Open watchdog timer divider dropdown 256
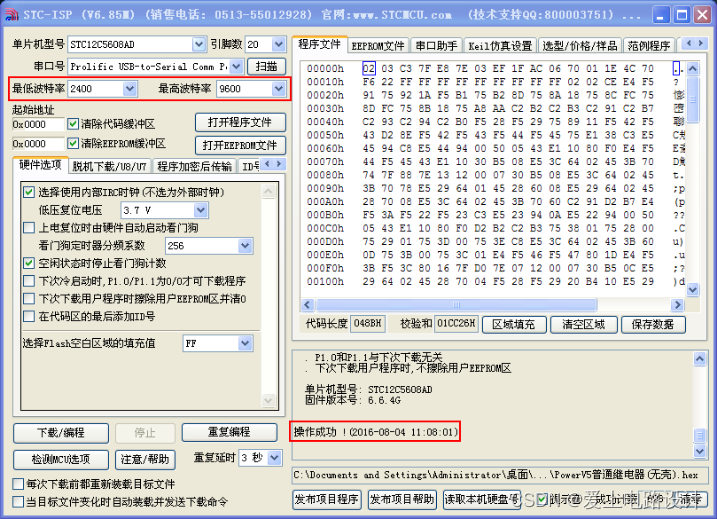Image resolution: width=718 pixels, height=519 pixels. 245,246
